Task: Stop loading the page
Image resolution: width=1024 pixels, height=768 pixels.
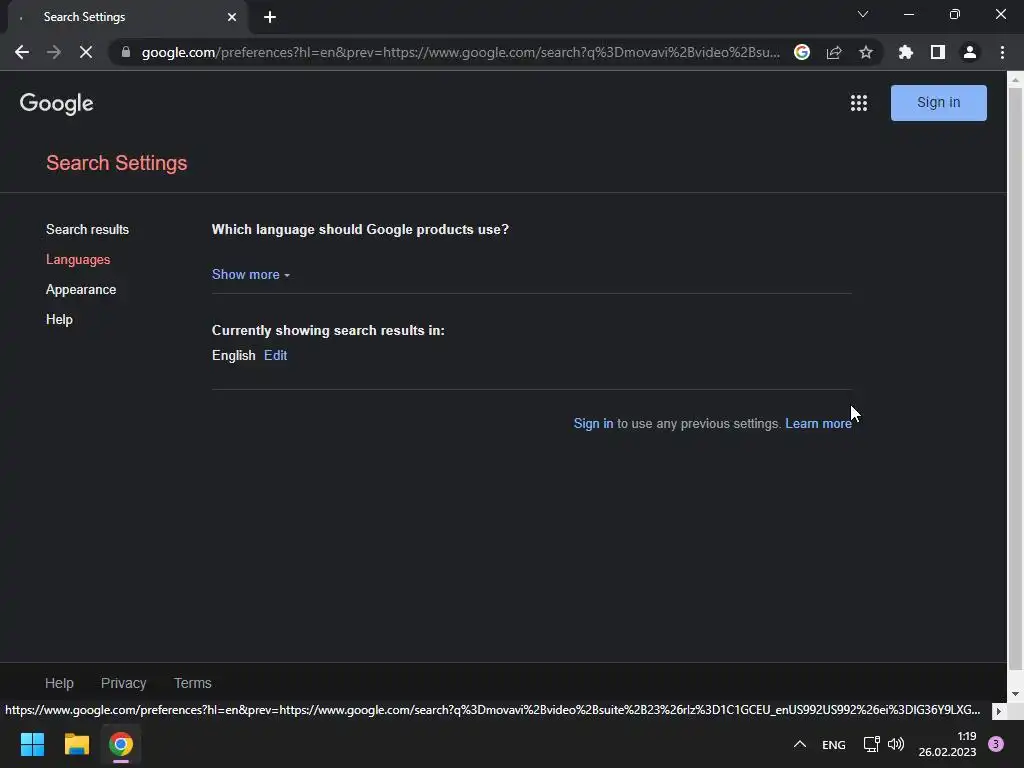Action: click(86, 52)
